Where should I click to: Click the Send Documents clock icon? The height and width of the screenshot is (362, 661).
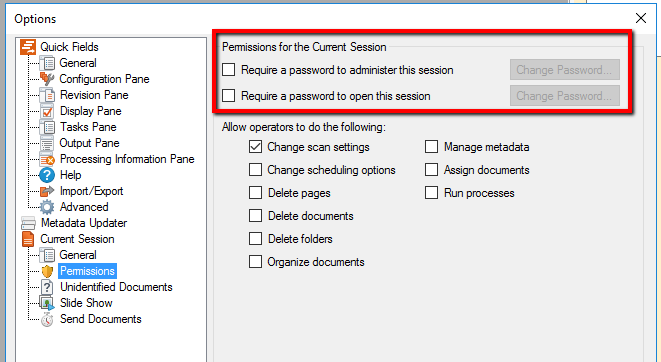47,319
